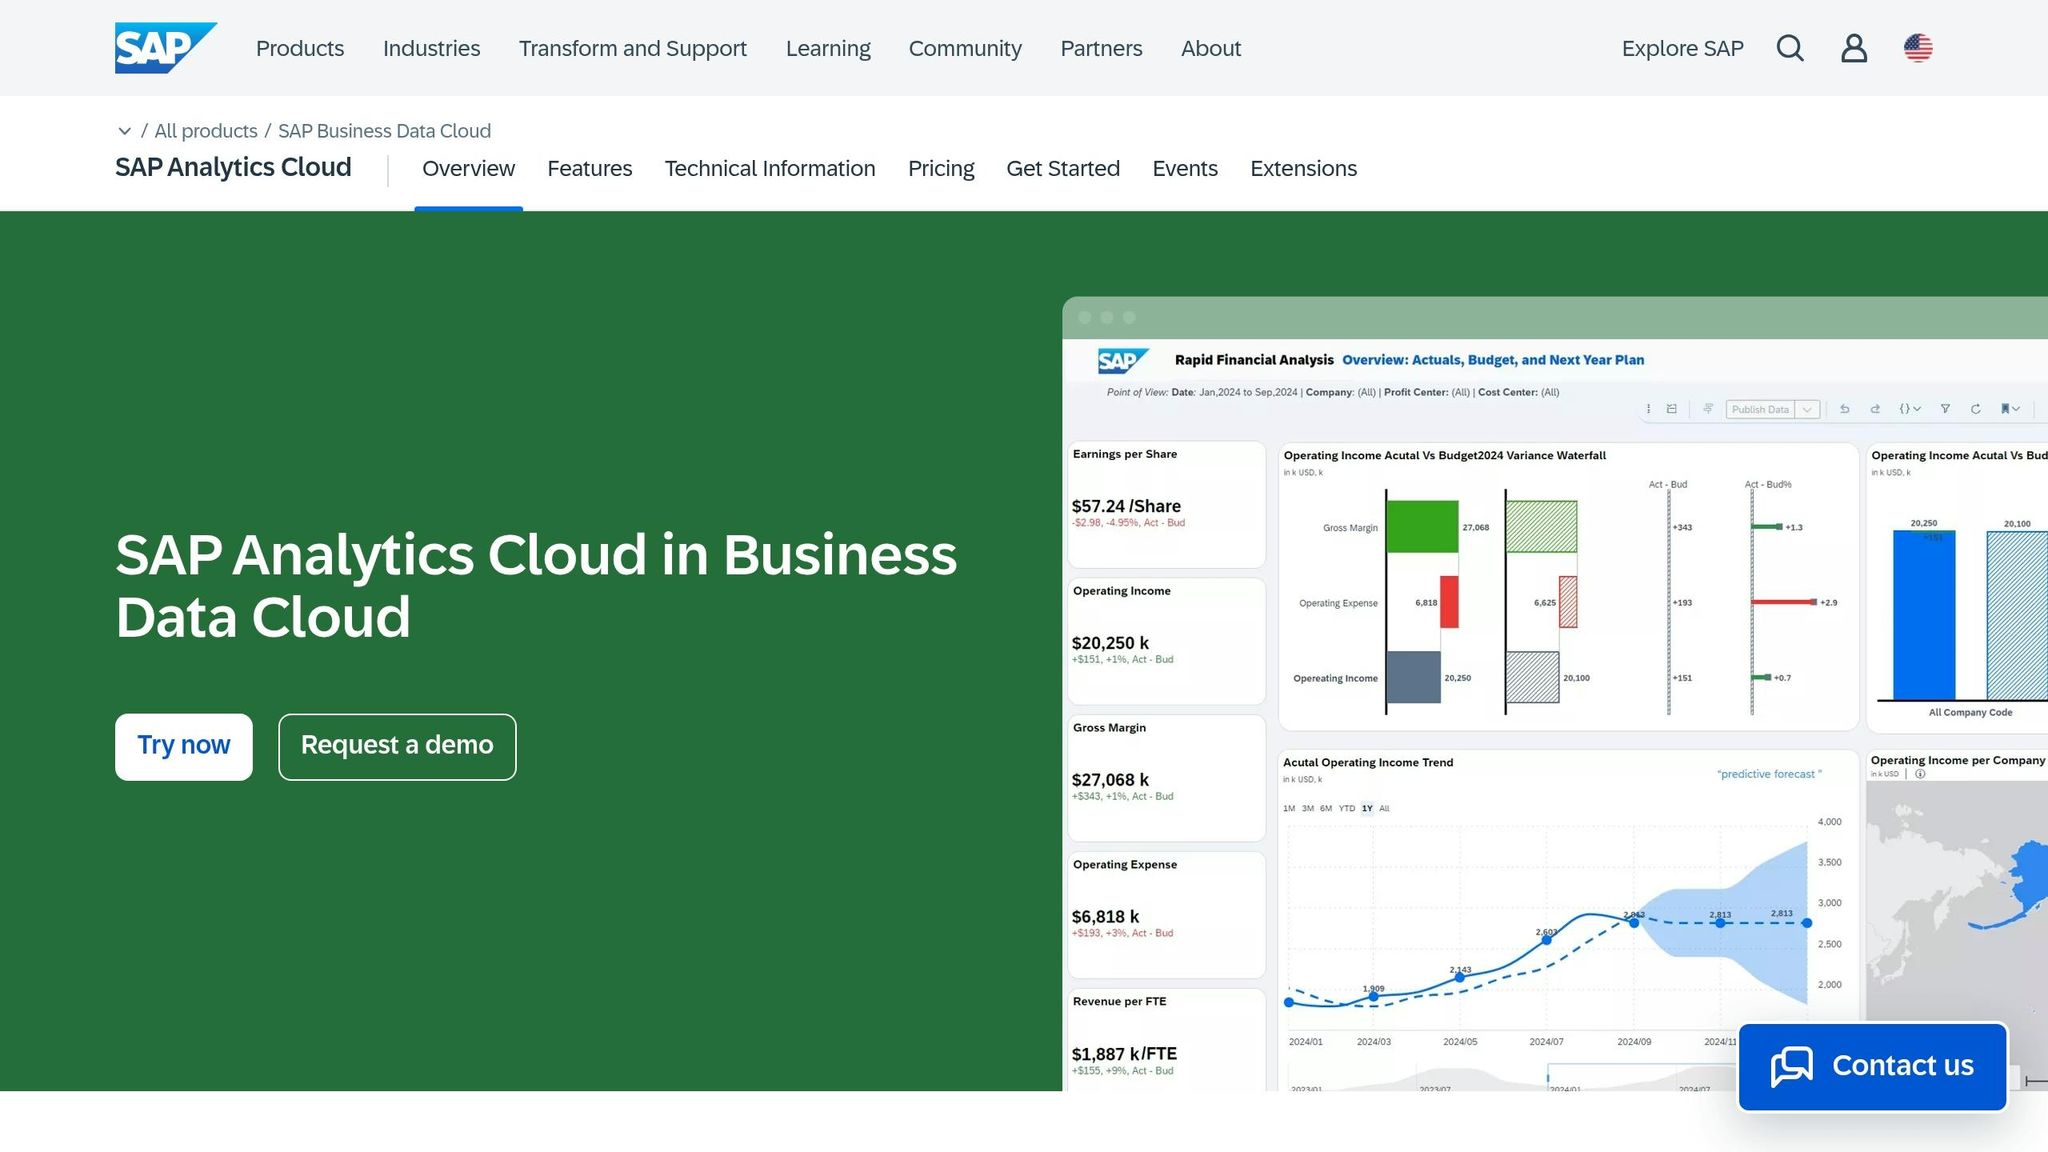Expand the Publish Data dropdown arrow
The width and height of the screenshot is (2048, 1152).
tap(1807, 409)
